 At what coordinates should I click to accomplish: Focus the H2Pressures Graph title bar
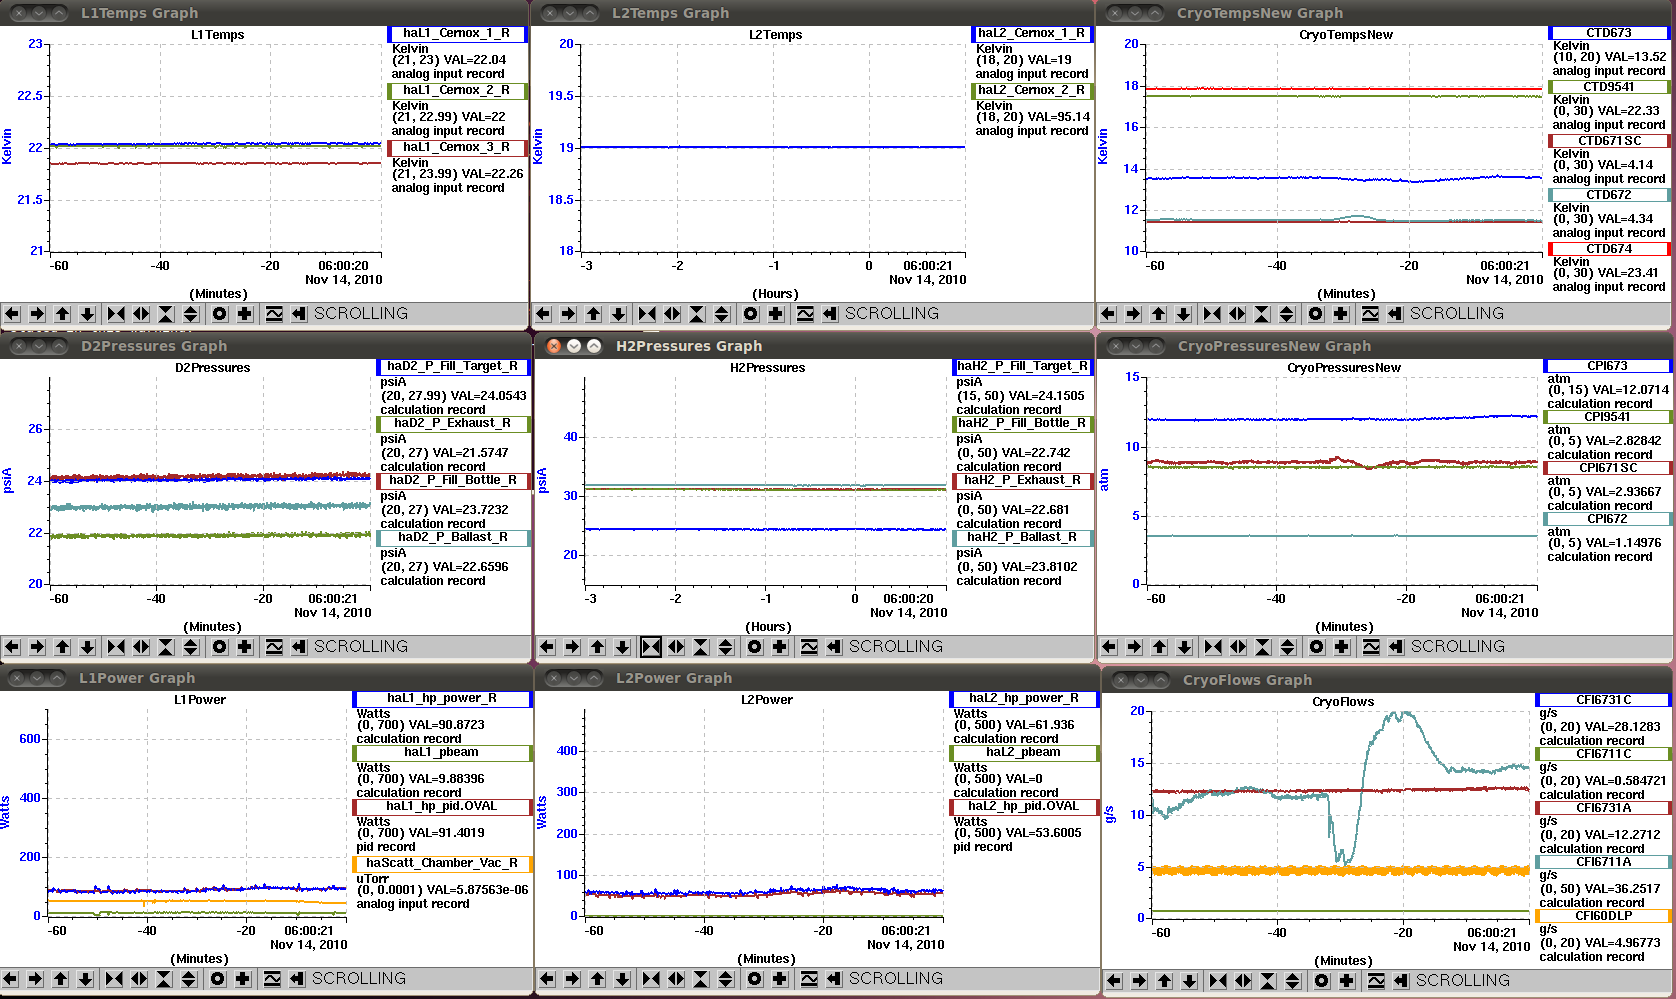814,346
